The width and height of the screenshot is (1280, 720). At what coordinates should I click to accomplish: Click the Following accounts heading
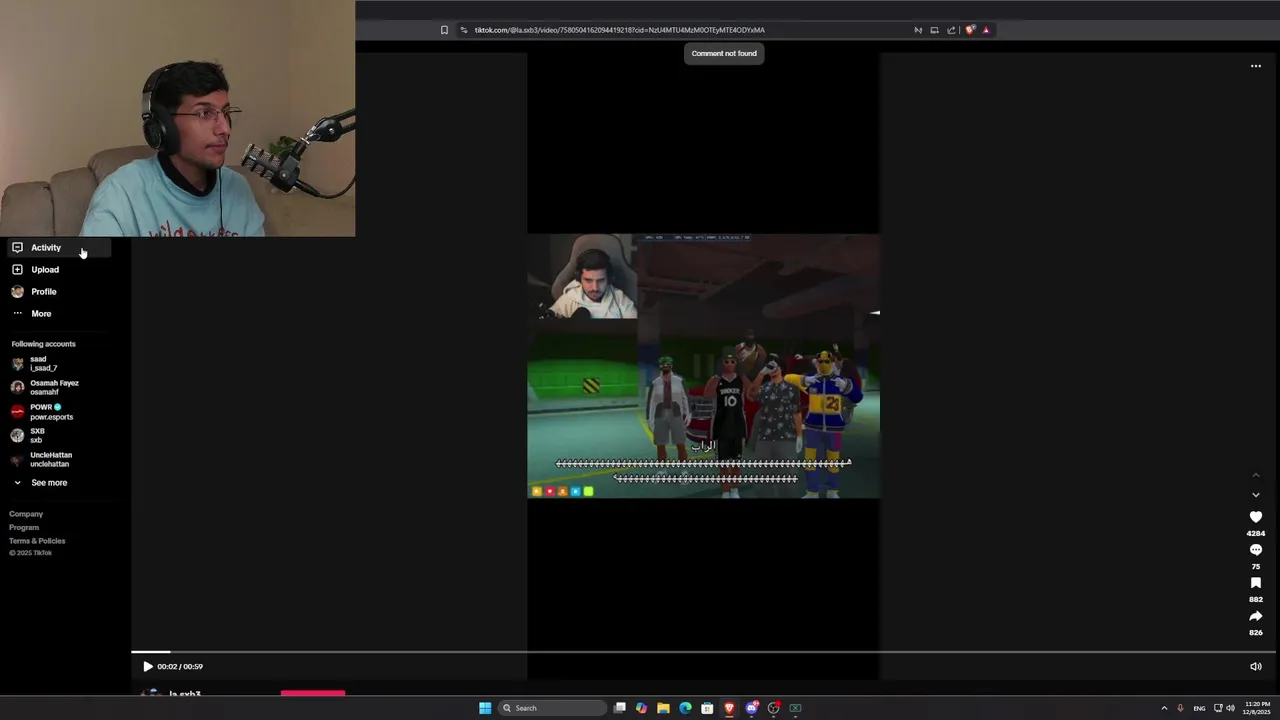[43, 344]
